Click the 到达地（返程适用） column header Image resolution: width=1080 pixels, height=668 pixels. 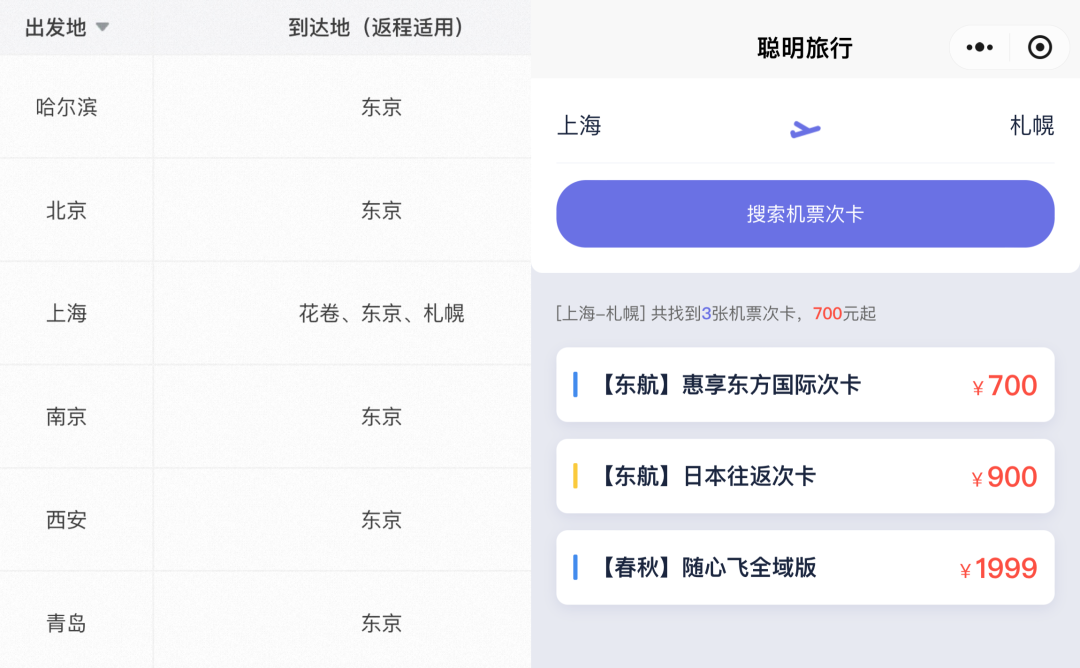378,28
